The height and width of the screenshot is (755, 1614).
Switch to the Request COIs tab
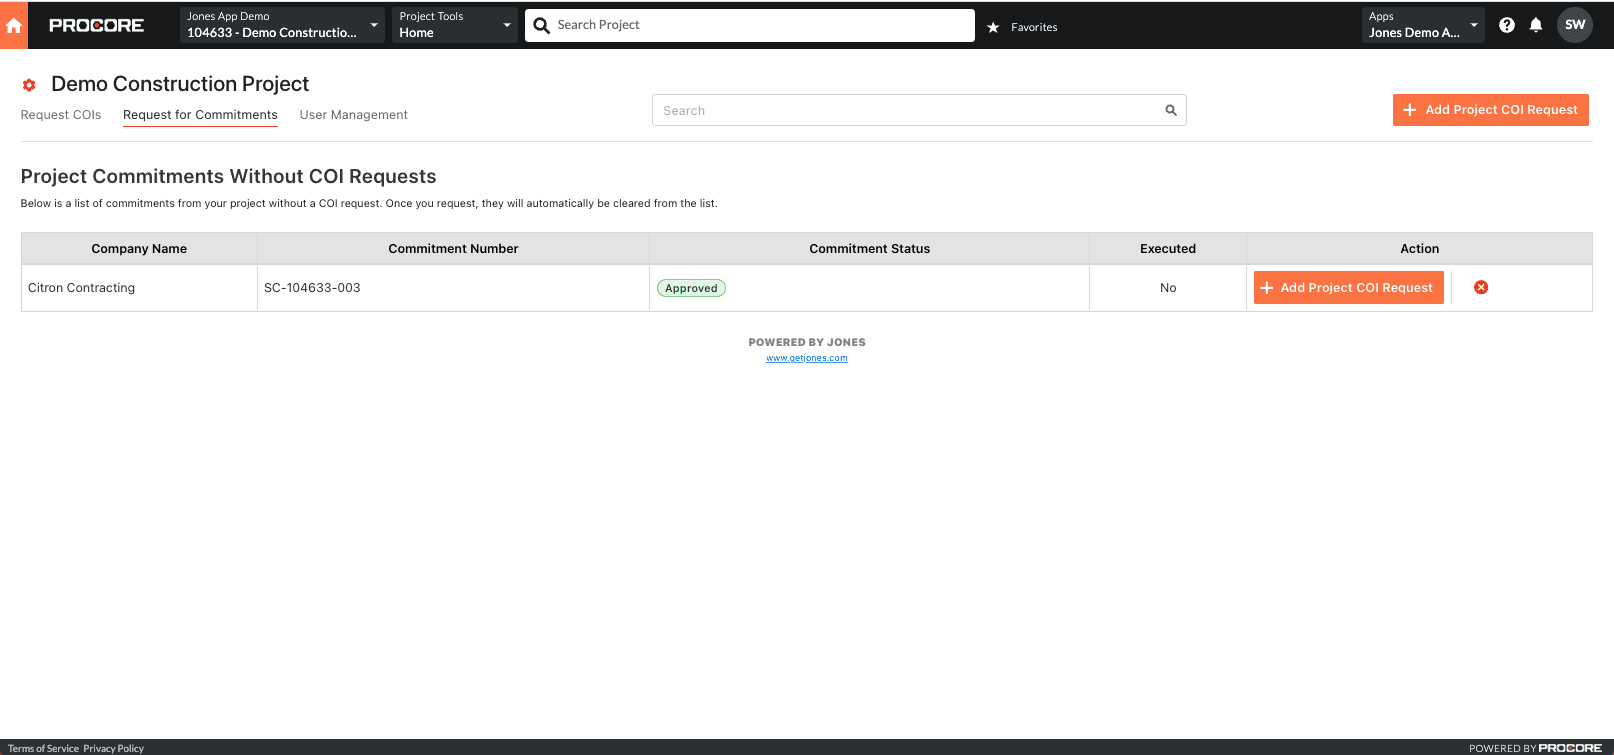[61, 115]
